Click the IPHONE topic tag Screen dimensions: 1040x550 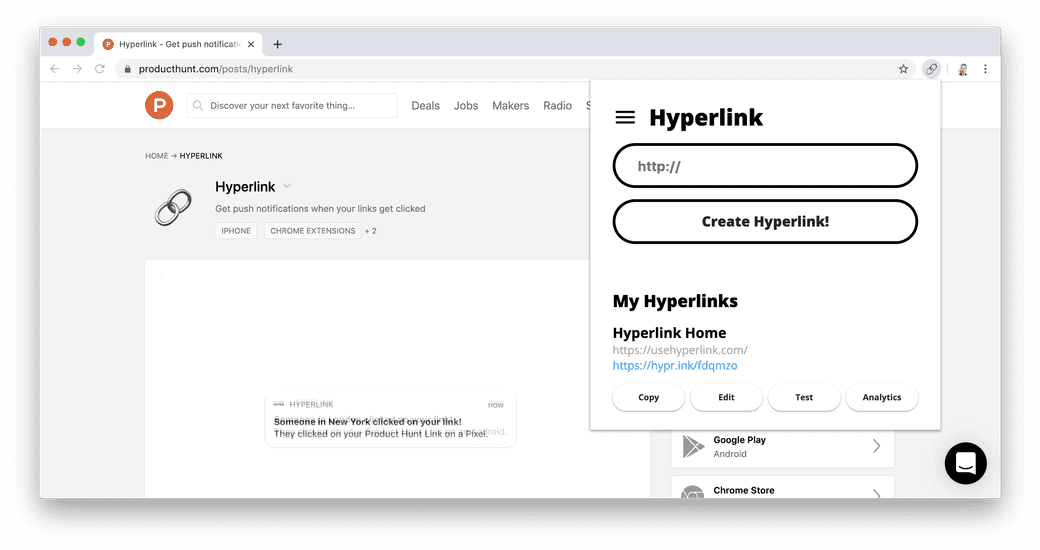pyautogui.click(x=236, y=231)
